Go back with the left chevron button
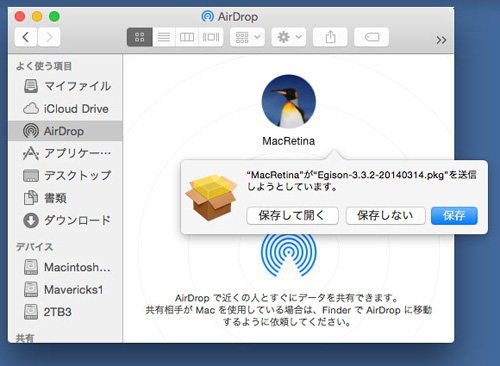The height and width of the screenshot is (366, 500). click(26, 37)
